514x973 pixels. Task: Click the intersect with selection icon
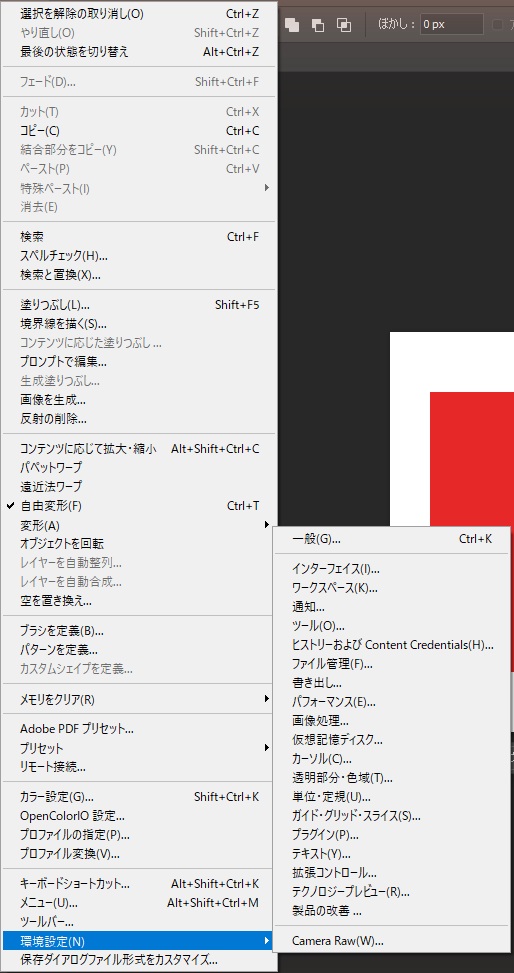[x=343, y=25]
